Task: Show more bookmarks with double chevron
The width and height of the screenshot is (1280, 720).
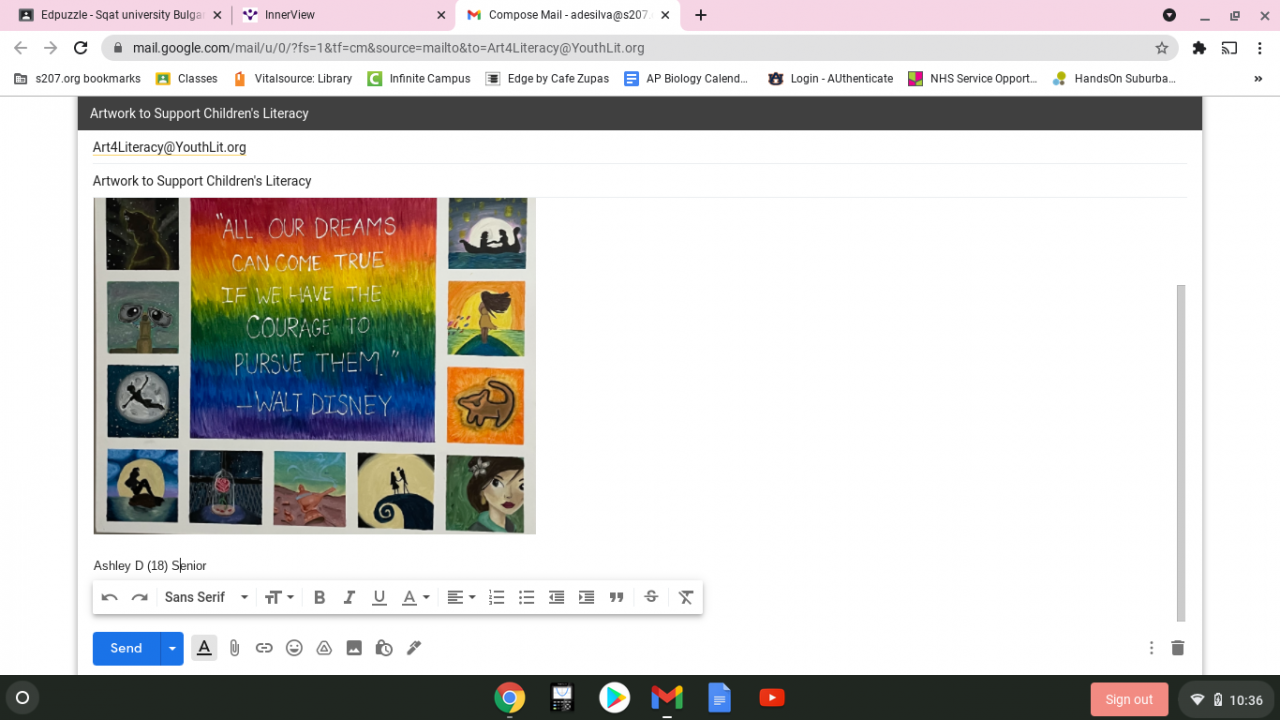Action: [1258, 79]
